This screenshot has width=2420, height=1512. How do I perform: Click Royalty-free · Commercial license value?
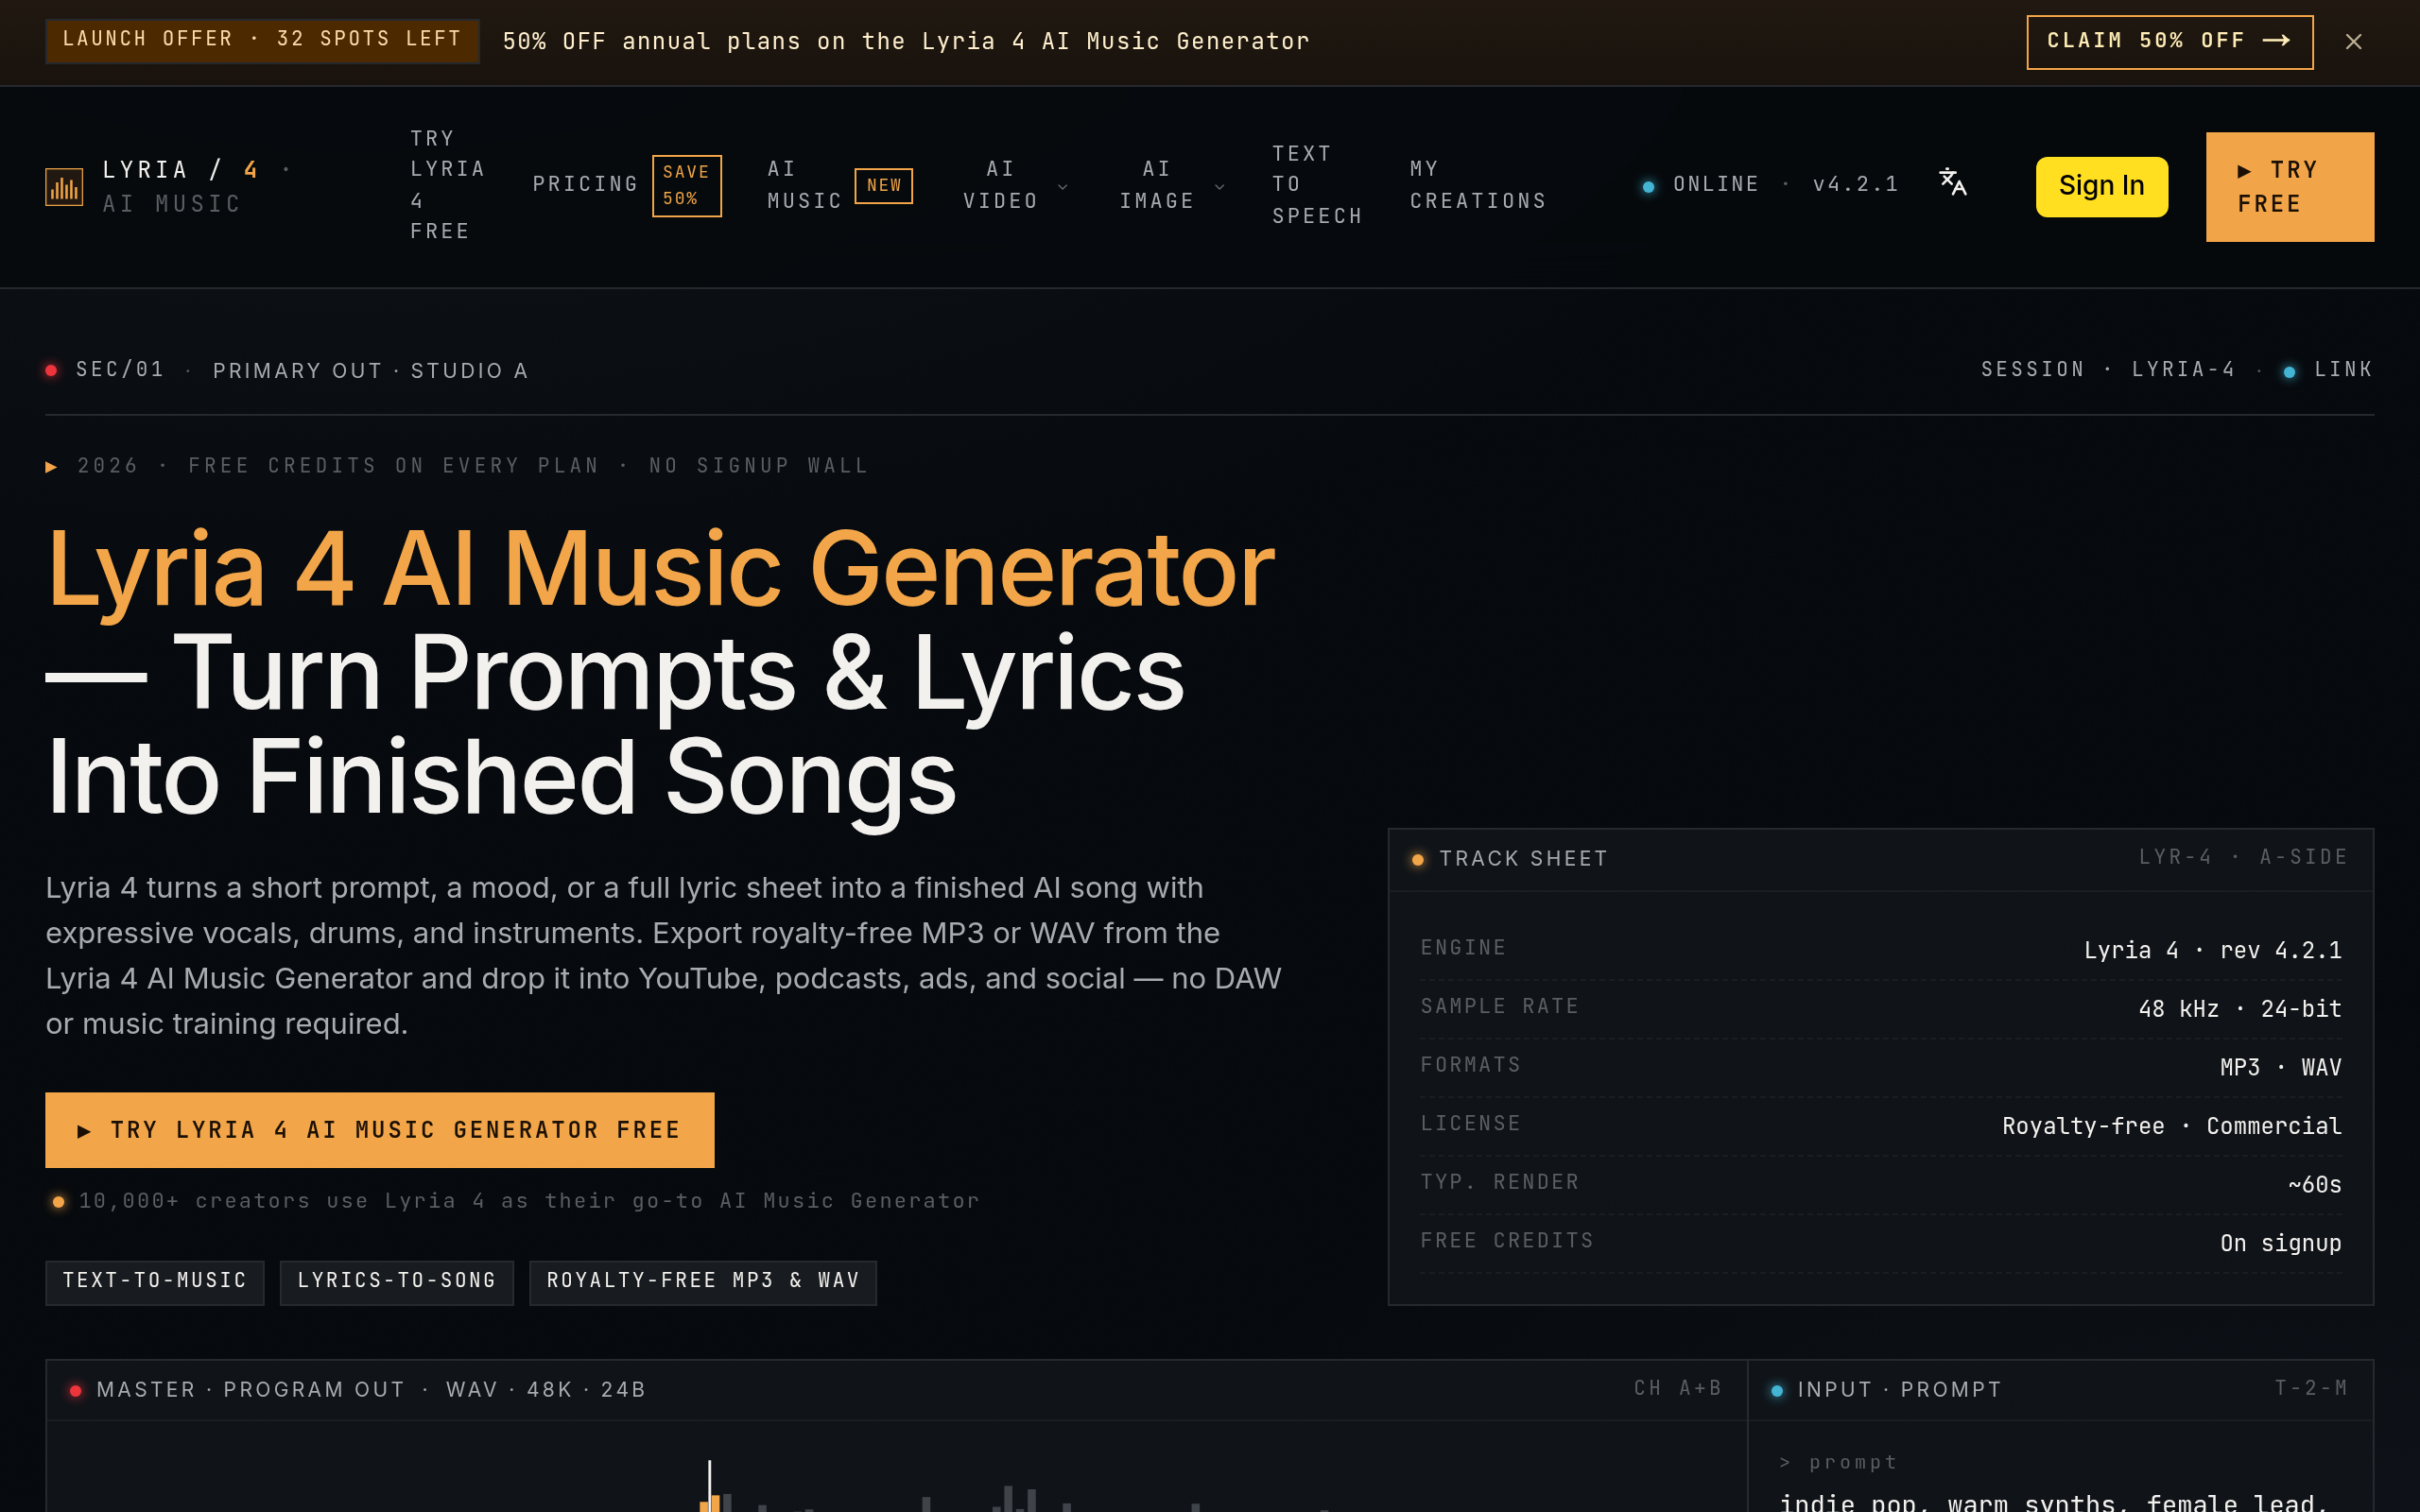2171,1127
